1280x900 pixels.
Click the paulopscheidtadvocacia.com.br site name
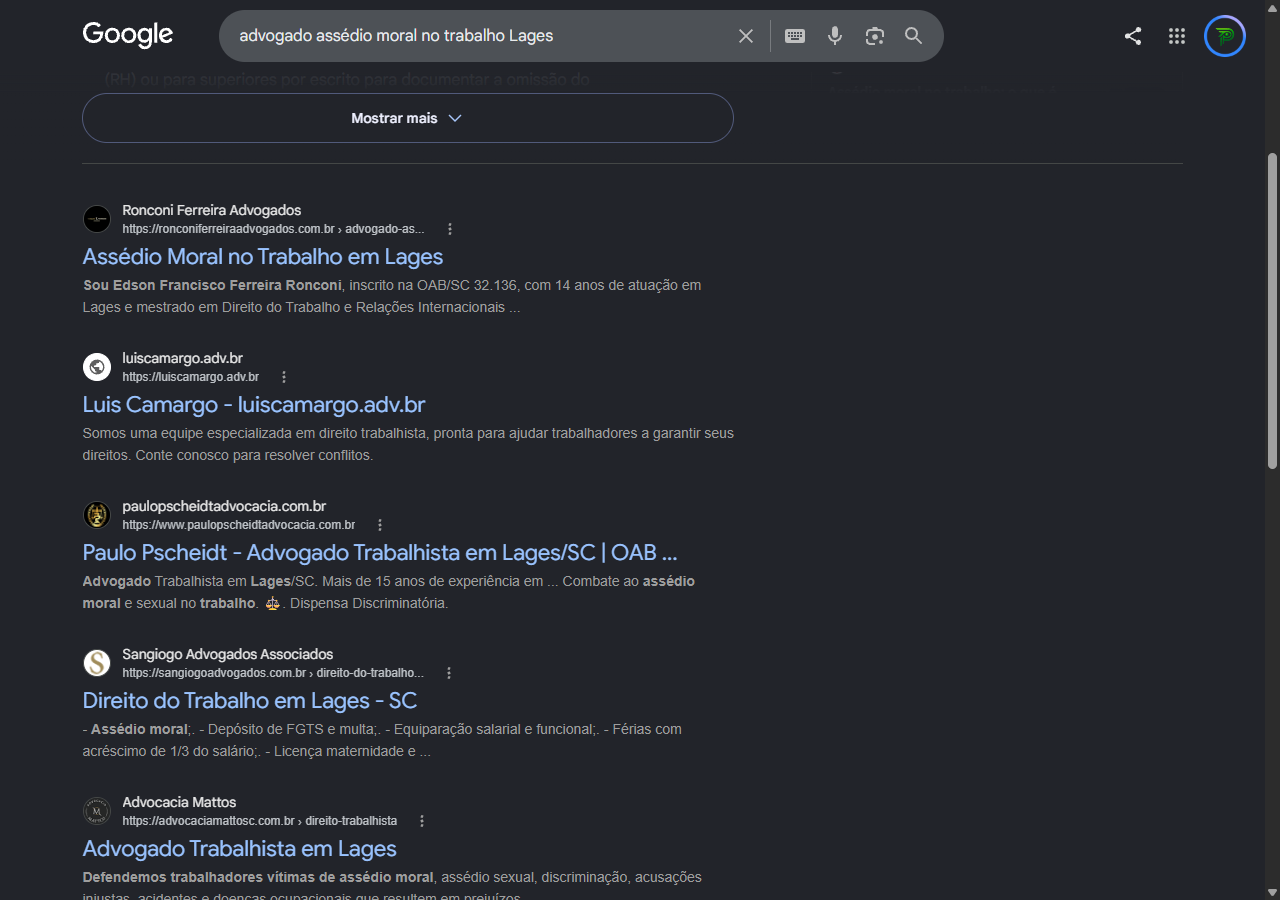pyautogui.click(x=224, y=506)
